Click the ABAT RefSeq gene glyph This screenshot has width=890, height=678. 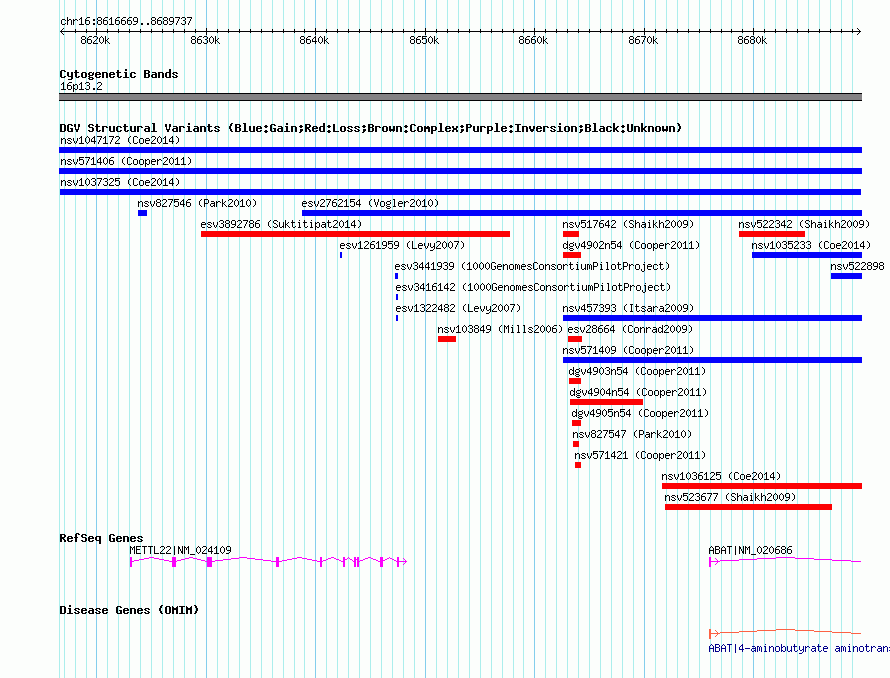[785, 562]
